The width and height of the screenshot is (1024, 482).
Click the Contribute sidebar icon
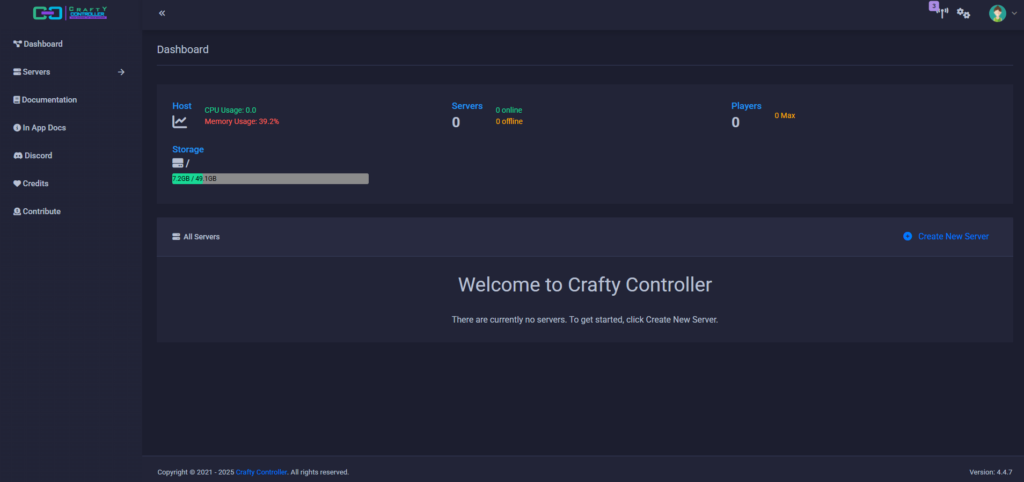[17, 212]
